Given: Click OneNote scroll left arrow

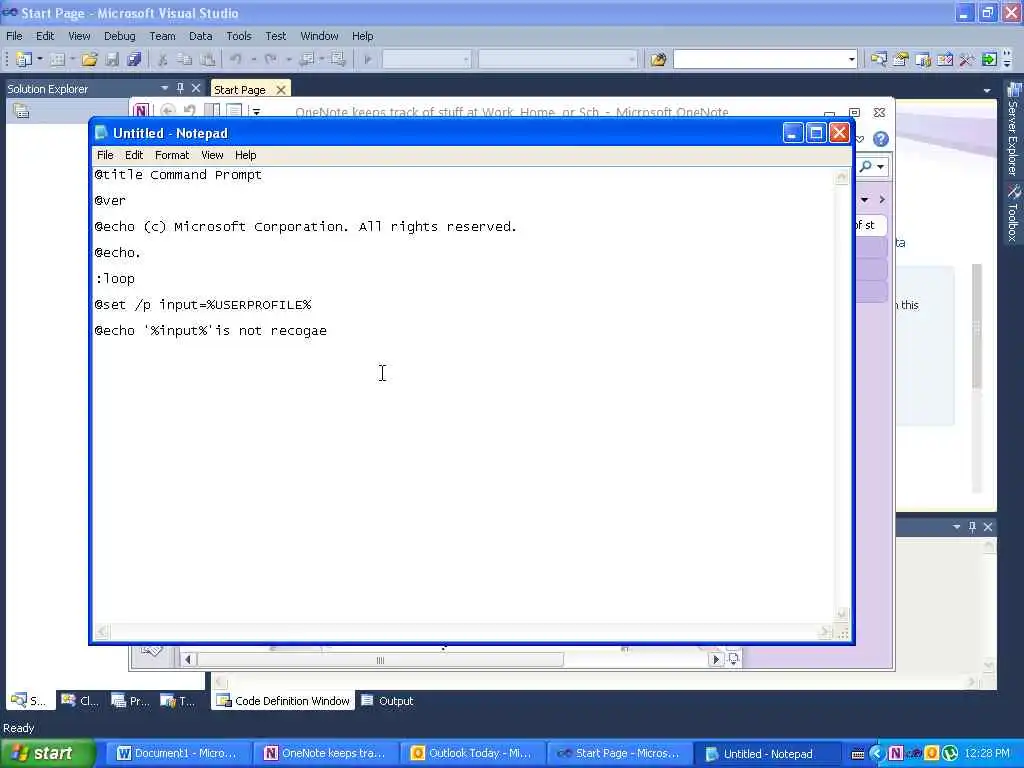Looking at the screenshot, I should click(188, 660).
